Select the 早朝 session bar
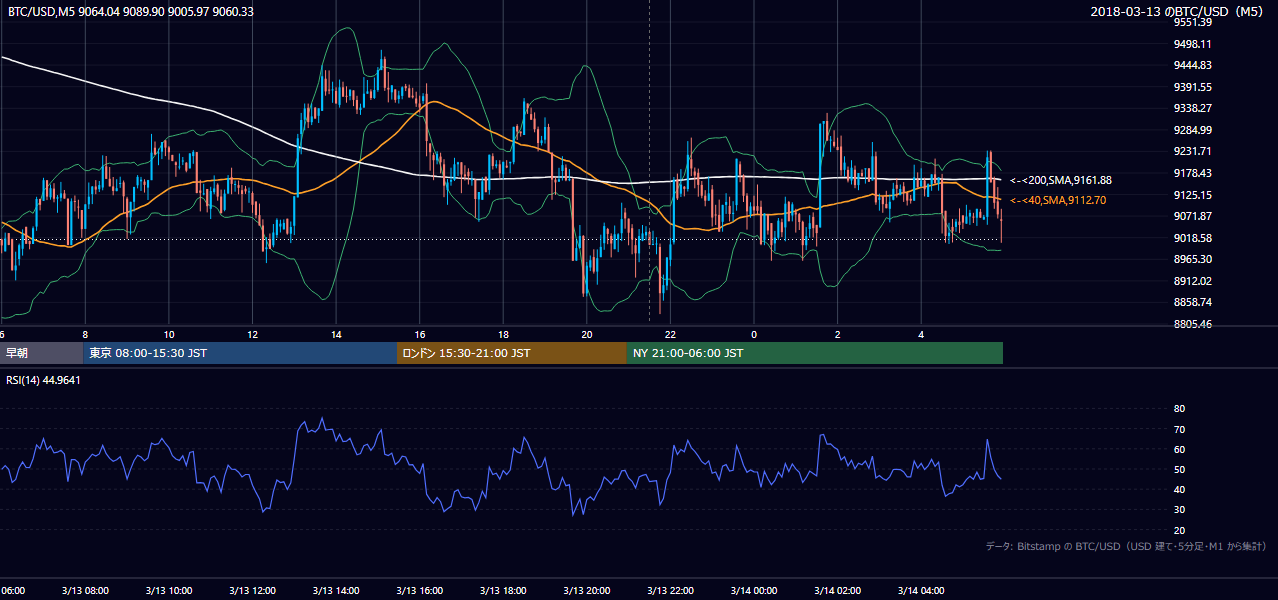Image resolution: width=1278 pixels, height=600 pixels. (x=41, y=353)
